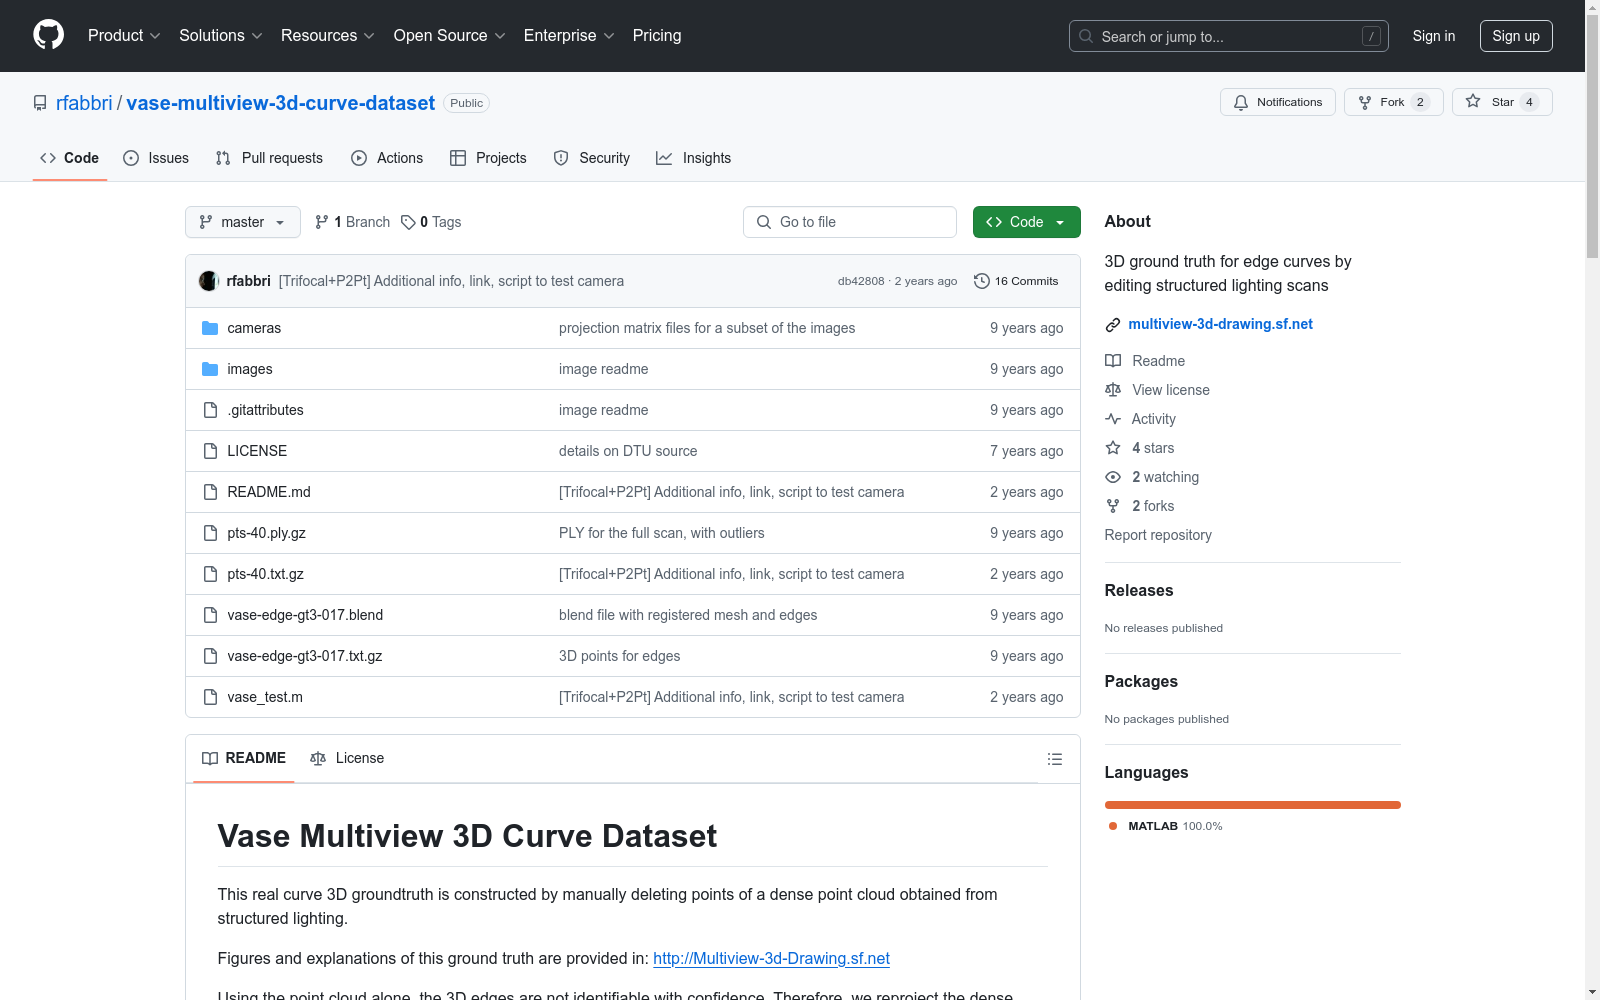
Task: Click the vase_test.m file icon
Action: click(210, 697)
